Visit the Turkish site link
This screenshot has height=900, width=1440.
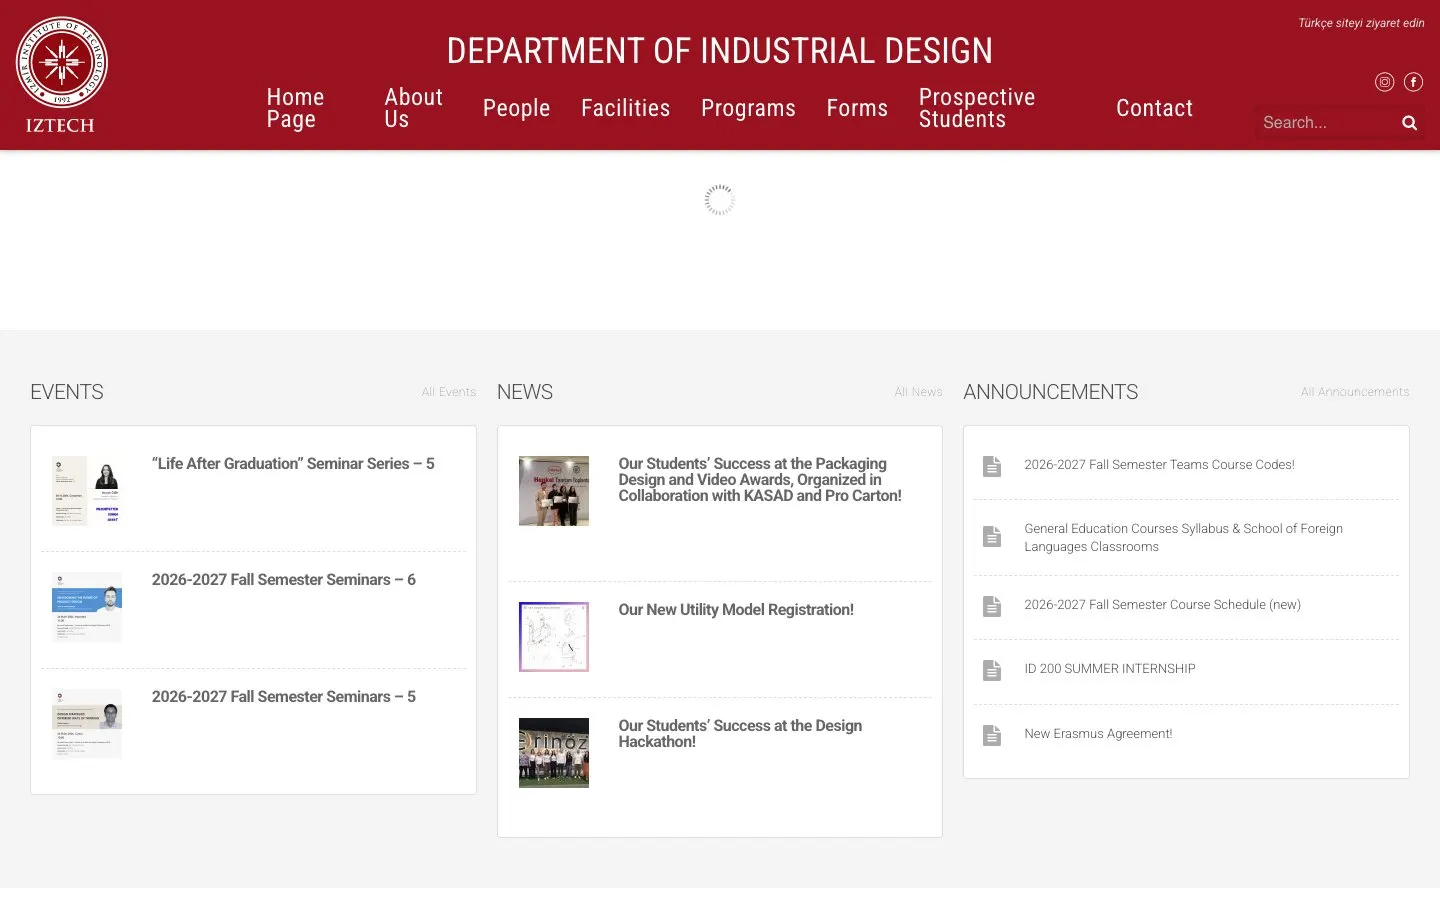1361,23
